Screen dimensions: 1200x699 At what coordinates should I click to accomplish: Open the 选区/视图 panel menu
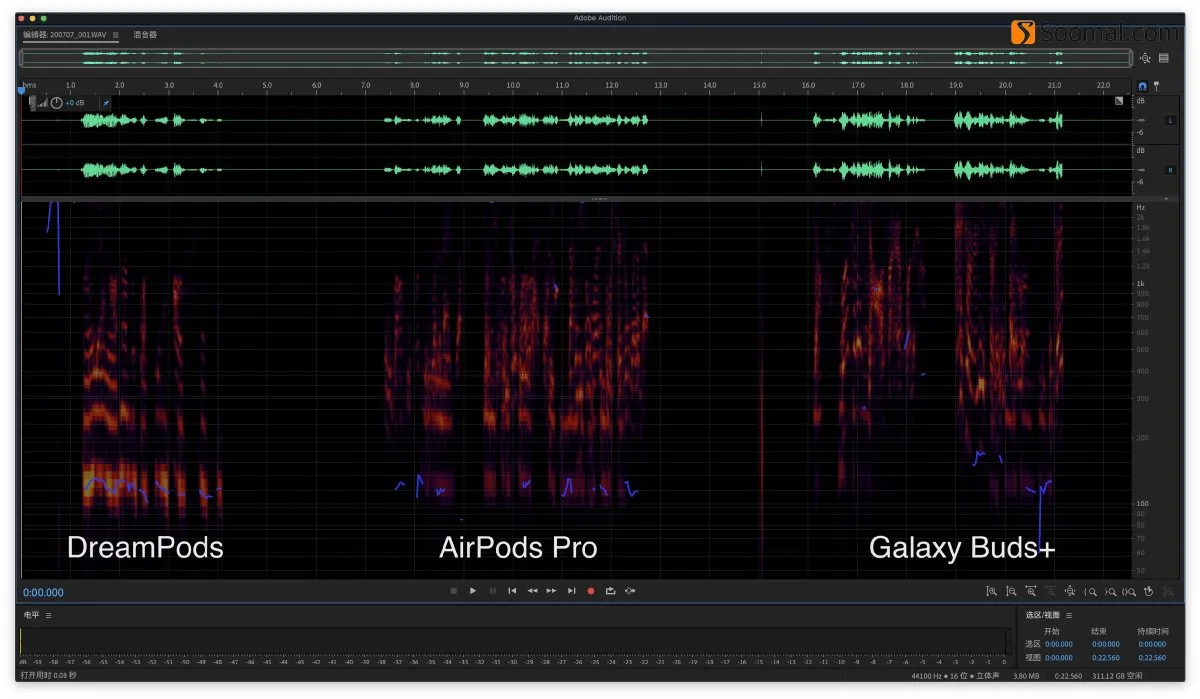[1068, 615]
